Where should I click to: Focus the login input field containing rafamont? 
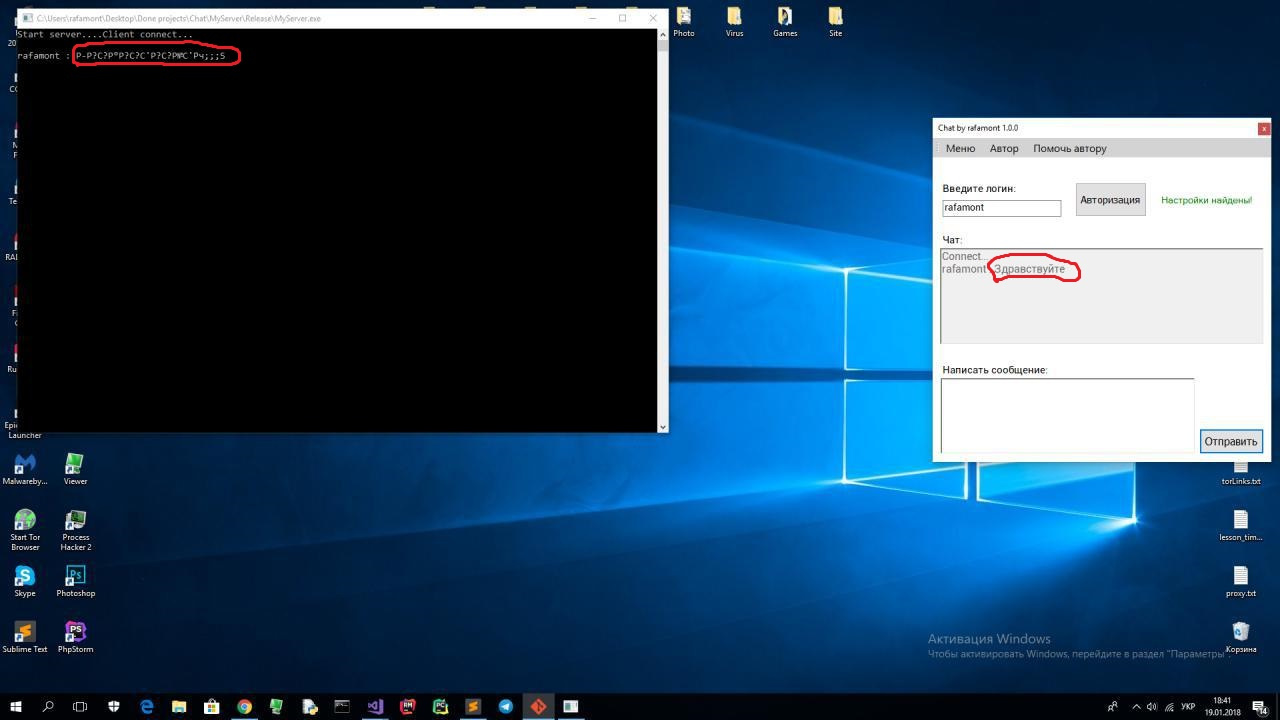[x=1001, y=207]
